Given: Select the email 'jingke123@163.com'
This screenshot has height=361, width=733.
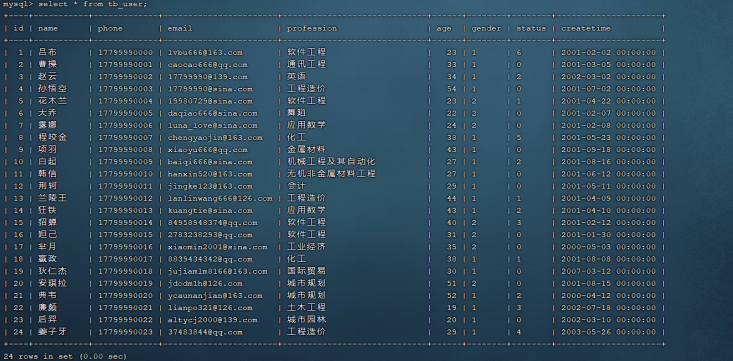Looking at the screenshot, I should point(210,187).
